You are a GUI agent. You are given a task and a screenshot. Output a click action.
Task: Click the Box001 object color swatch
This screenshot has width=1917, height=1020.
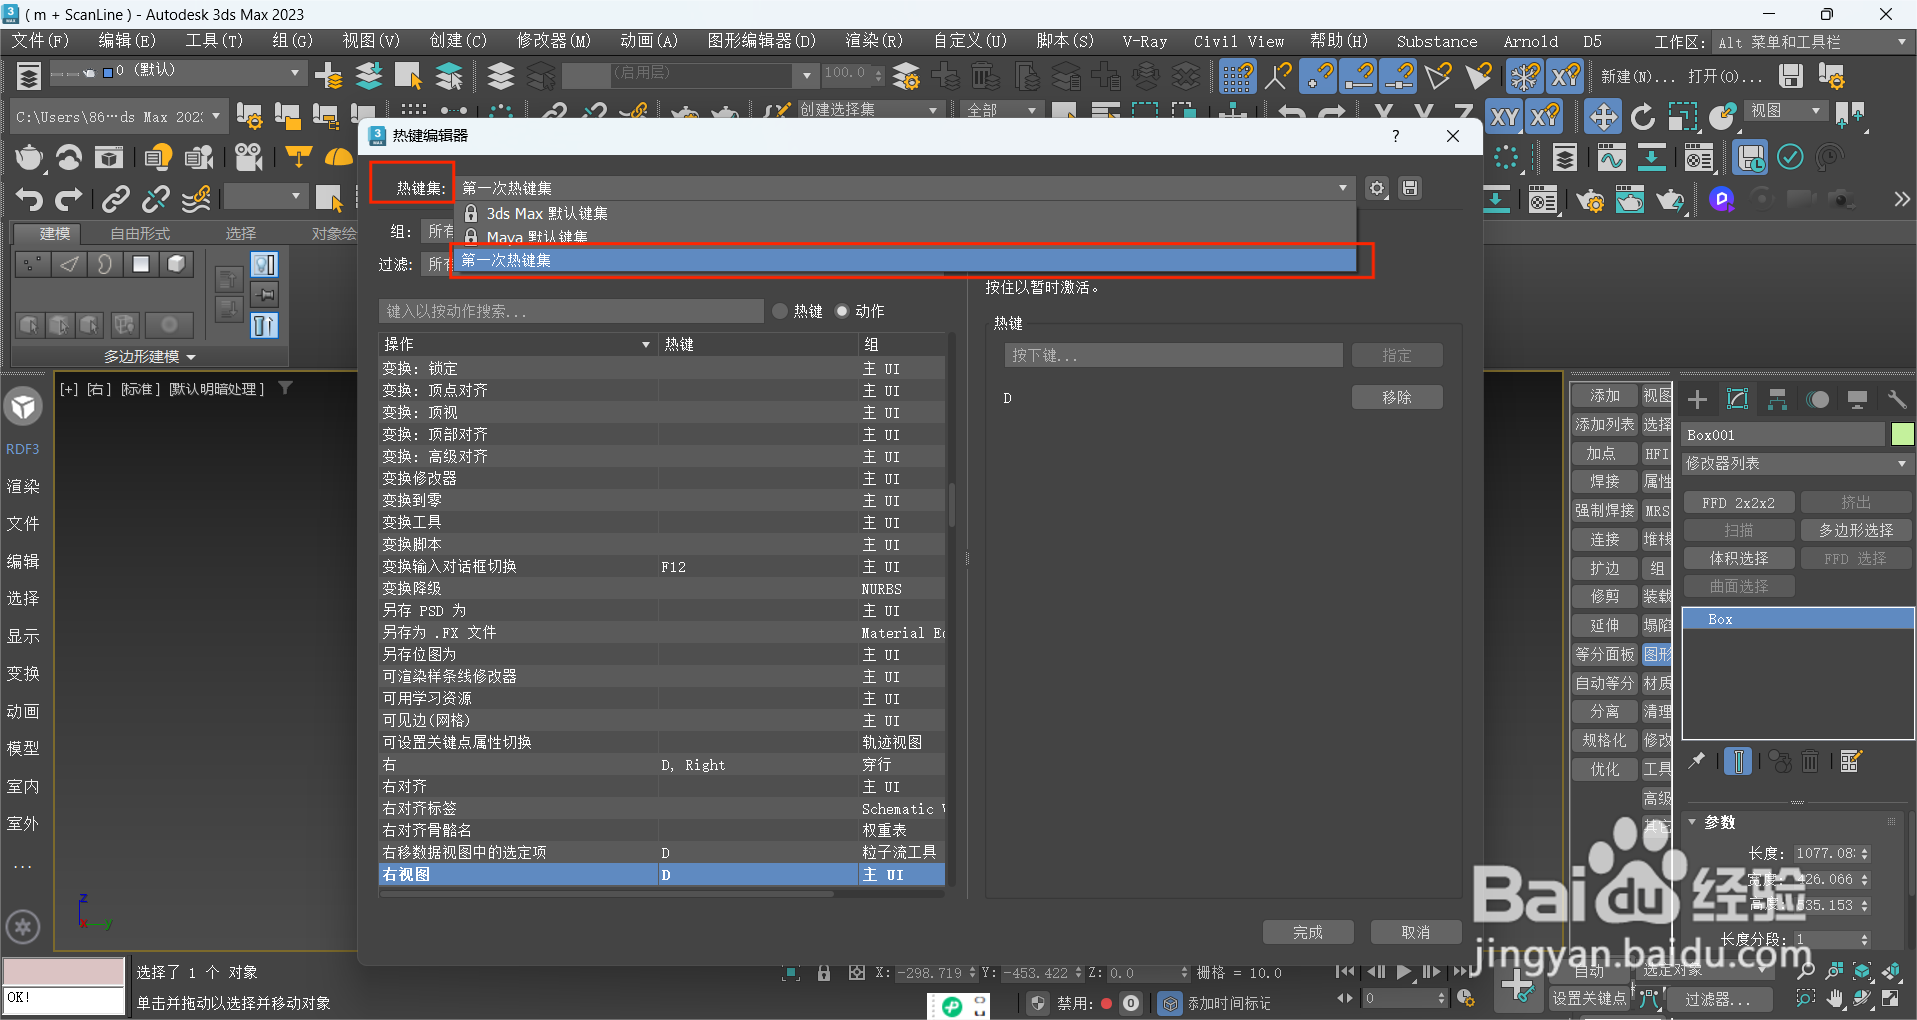[x=1900, y=433]
